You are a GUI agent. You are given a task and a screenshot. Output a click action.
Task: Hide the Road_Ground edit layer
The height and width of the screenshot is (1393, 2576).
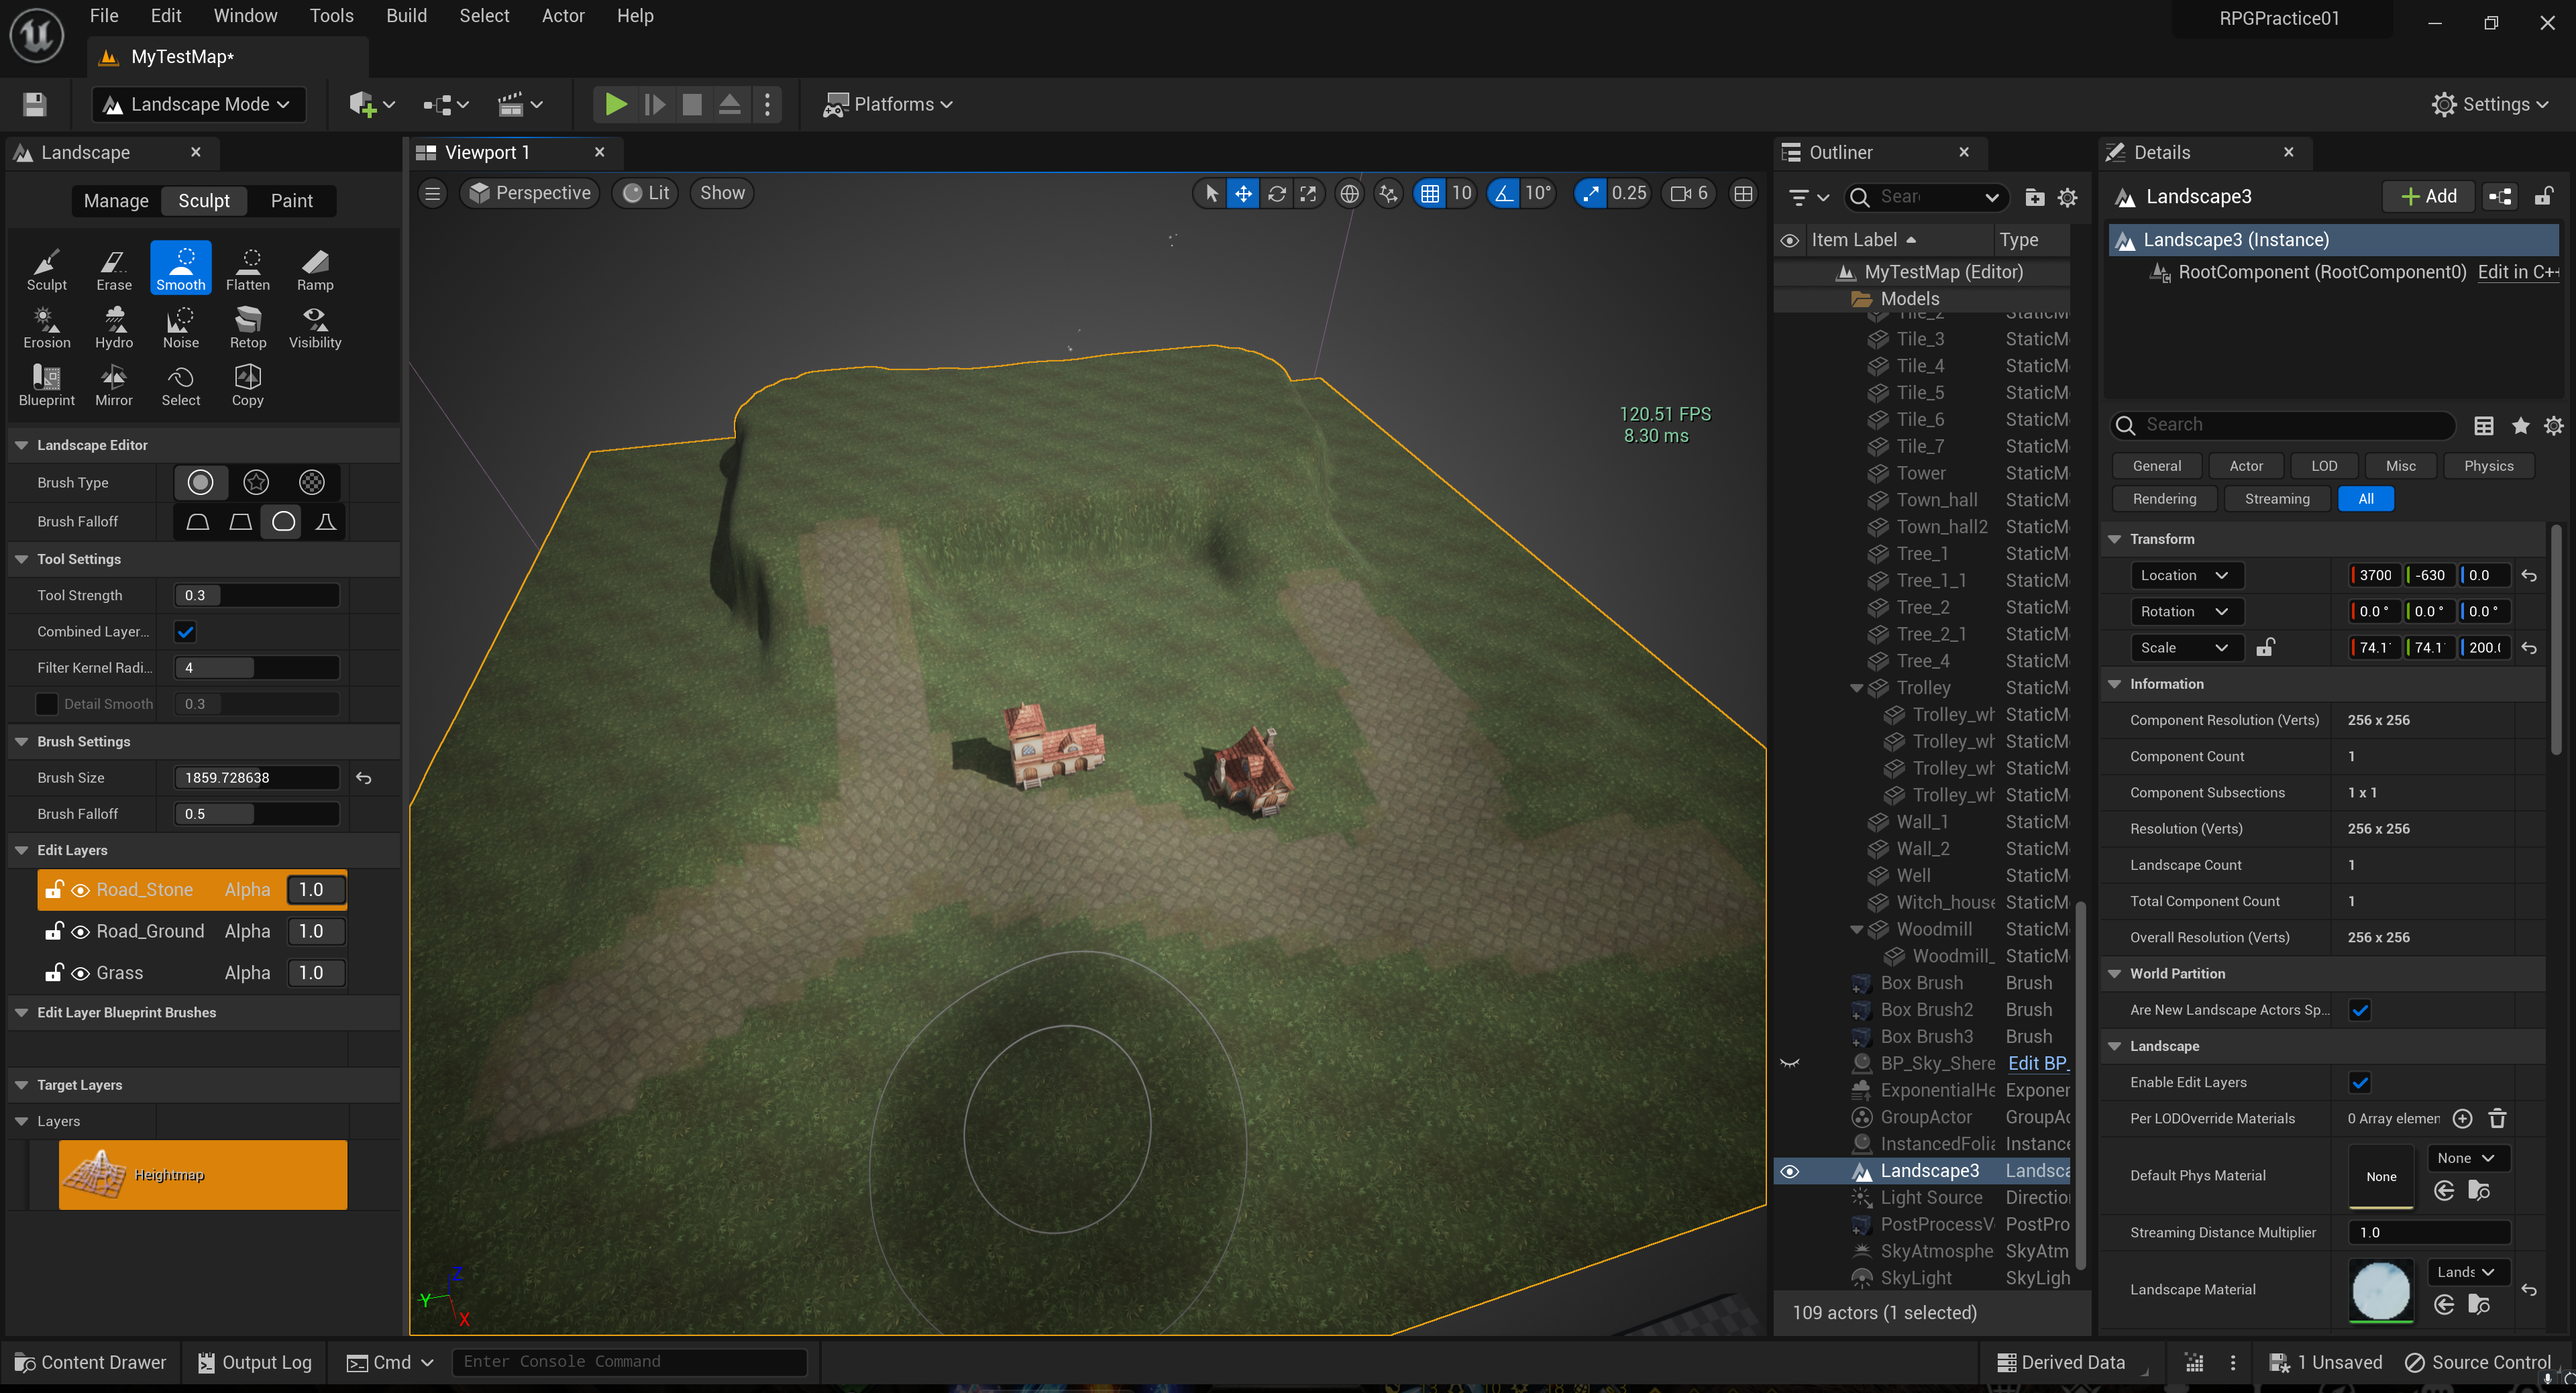(x=80, y=931)
